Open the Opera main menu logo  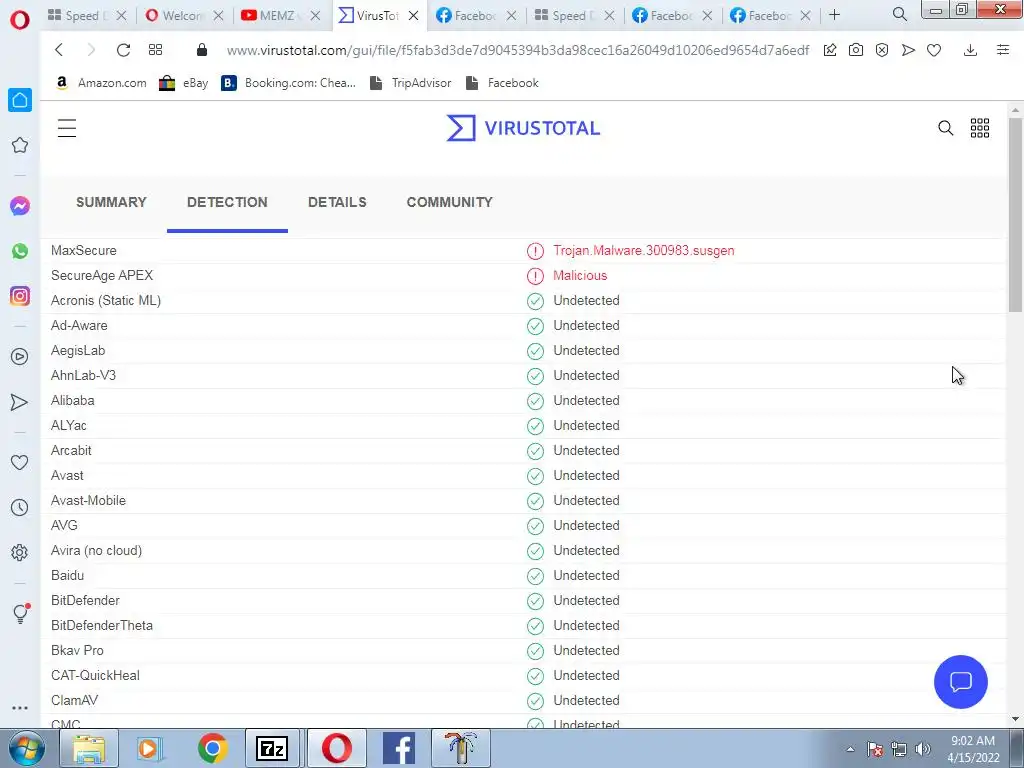pyautogui.click(x=20, y=20)
